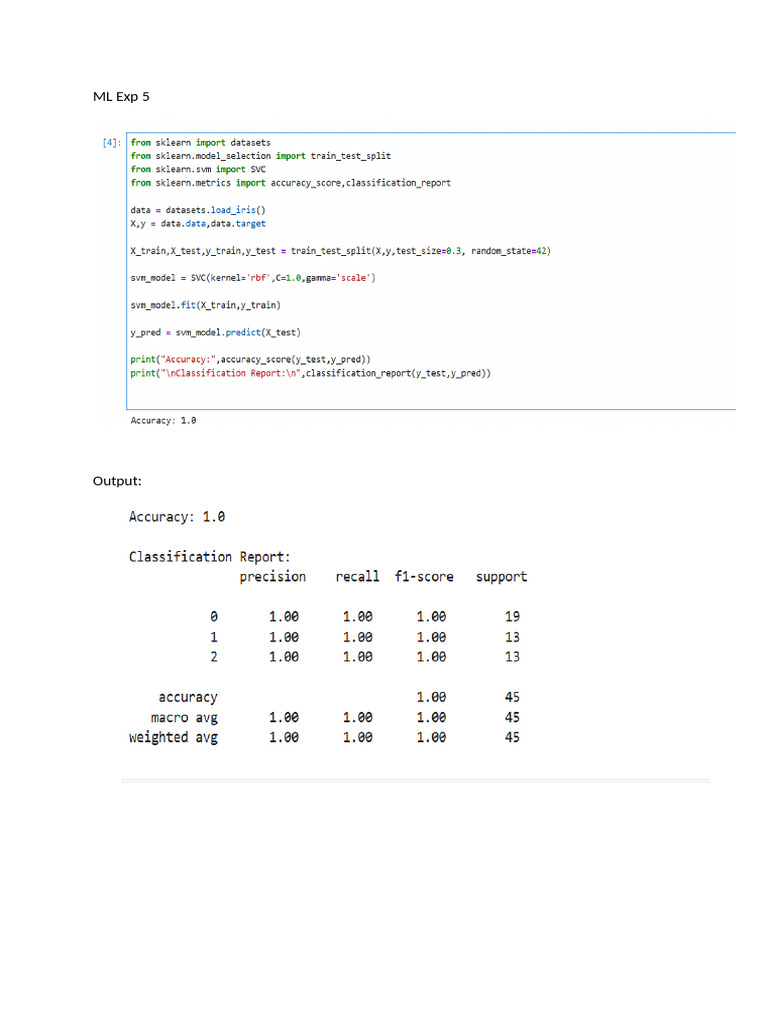Click support value 19 for class 0
The height and width of the screenshot is (1024, 768).
pyautogui.click(x=512, y=616)
